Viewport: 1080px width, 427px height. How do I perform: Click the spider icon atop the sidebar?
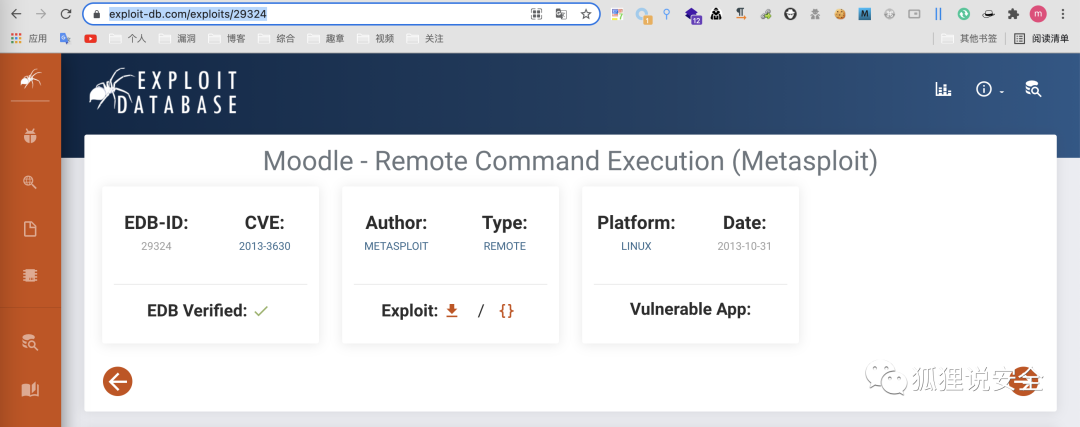(30, 80)
